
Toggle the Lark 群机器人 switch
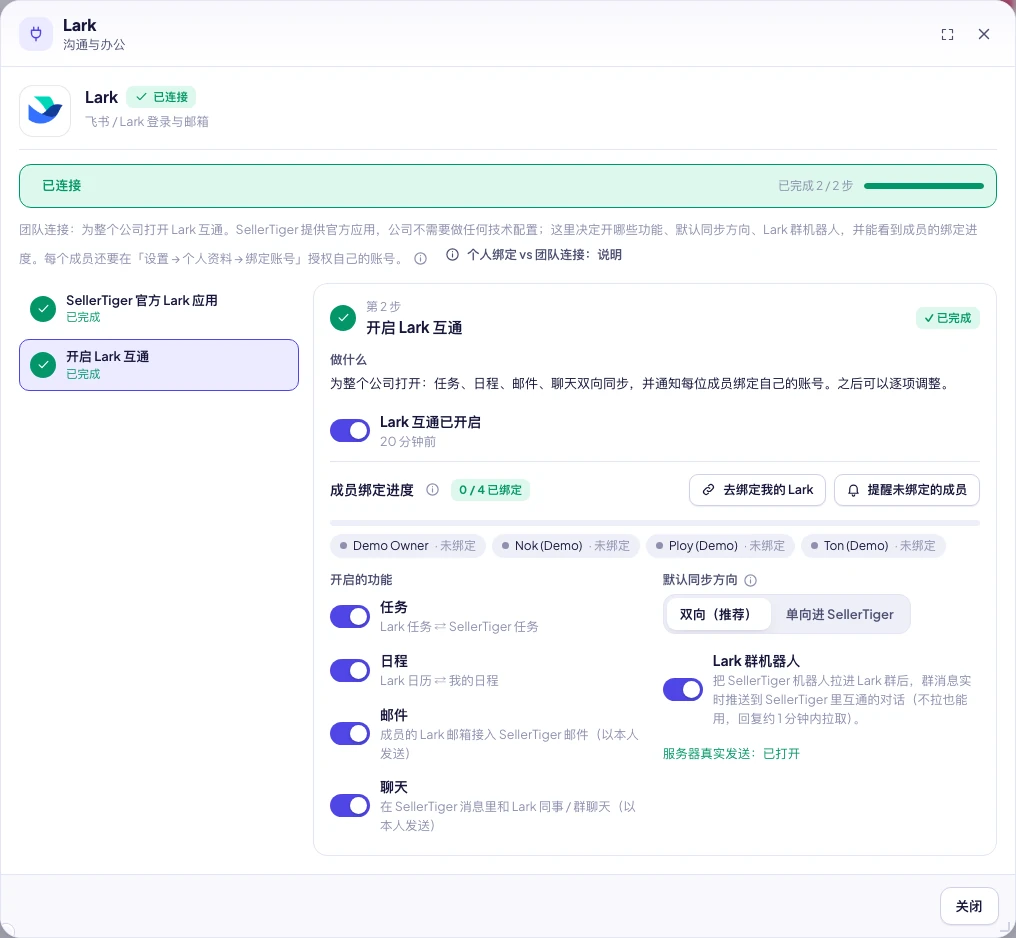pyautogui.click(x=683, y=690)
